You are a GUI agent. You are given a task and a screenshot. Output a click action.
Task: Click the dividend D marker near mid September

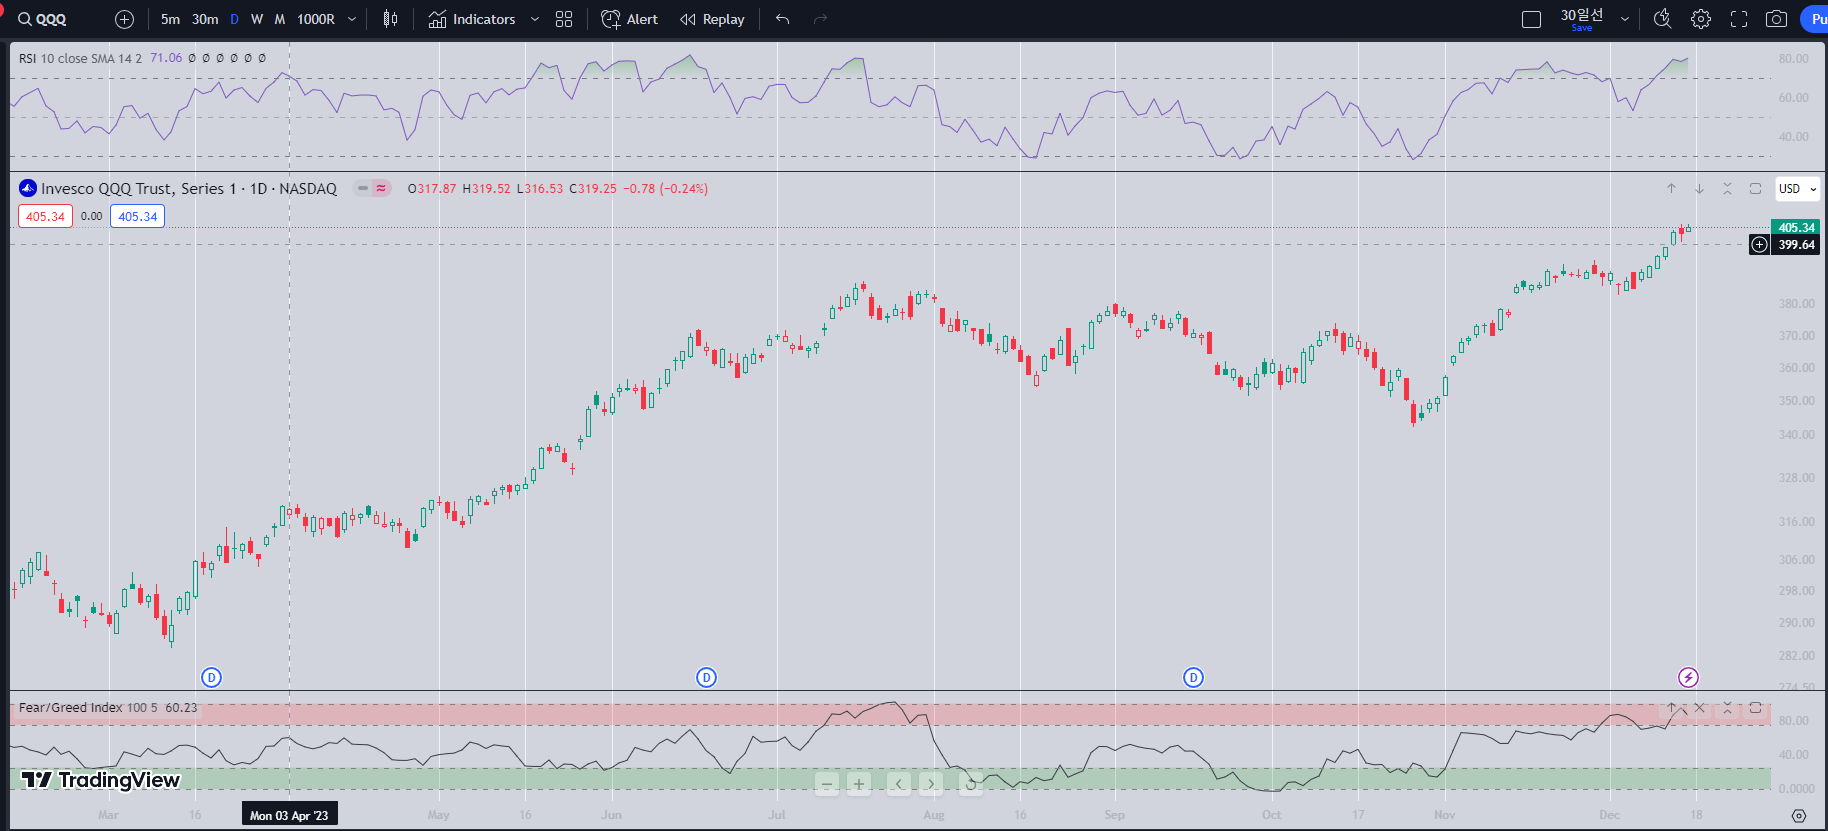pos(1193,677)
